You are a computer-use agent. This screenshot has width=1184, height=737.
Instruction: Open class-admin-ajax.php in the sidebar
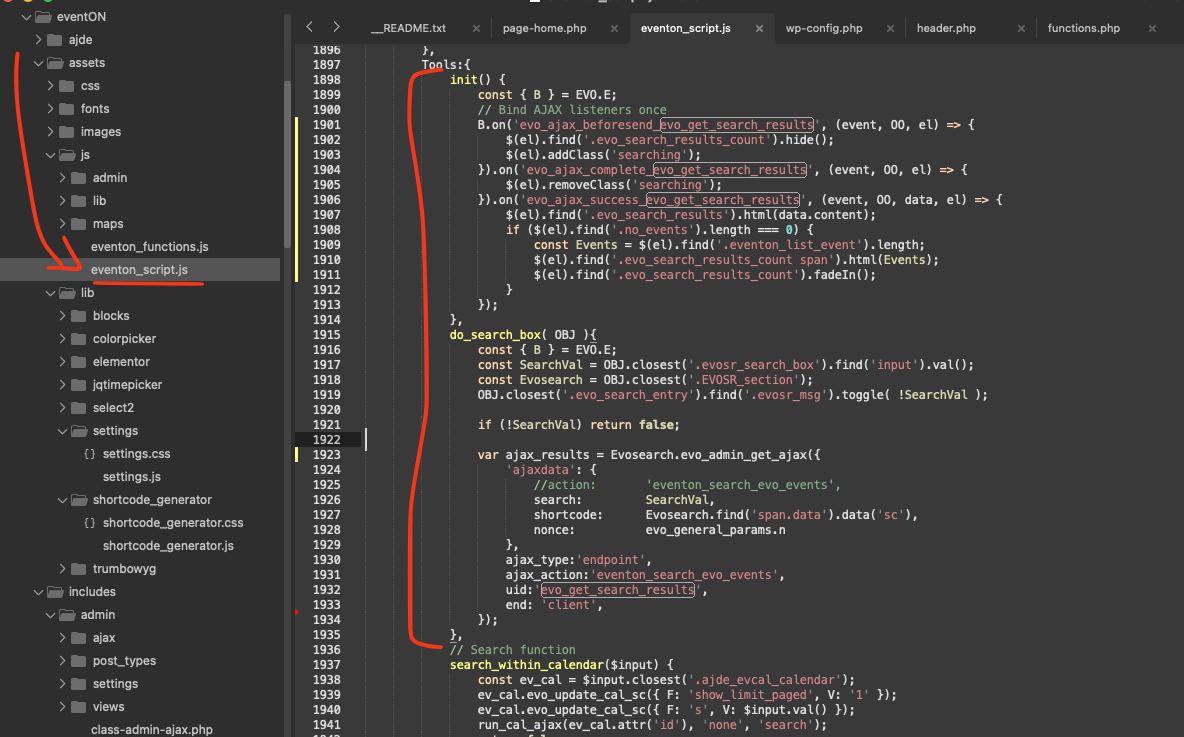[x=151, y=730]
